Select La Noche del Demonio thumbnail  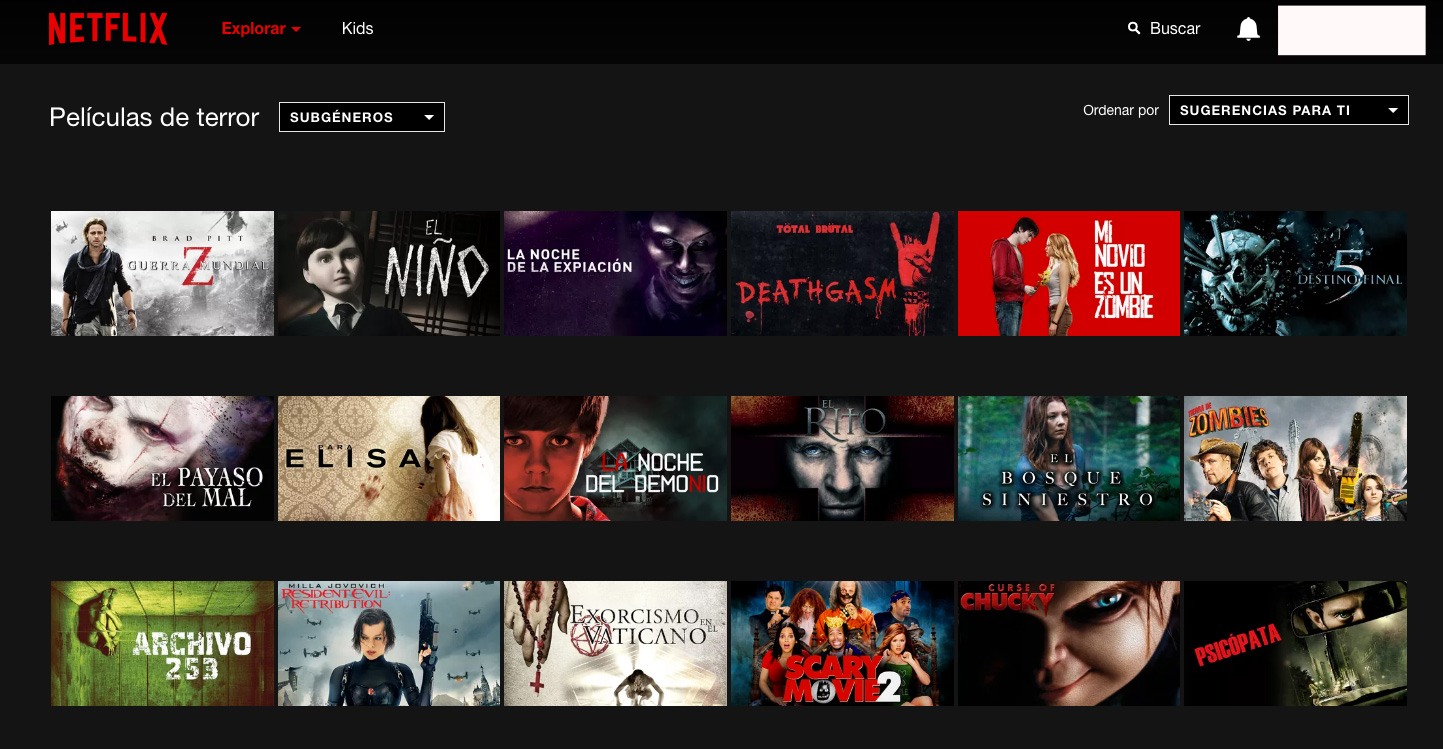click(x=615, y=458)
